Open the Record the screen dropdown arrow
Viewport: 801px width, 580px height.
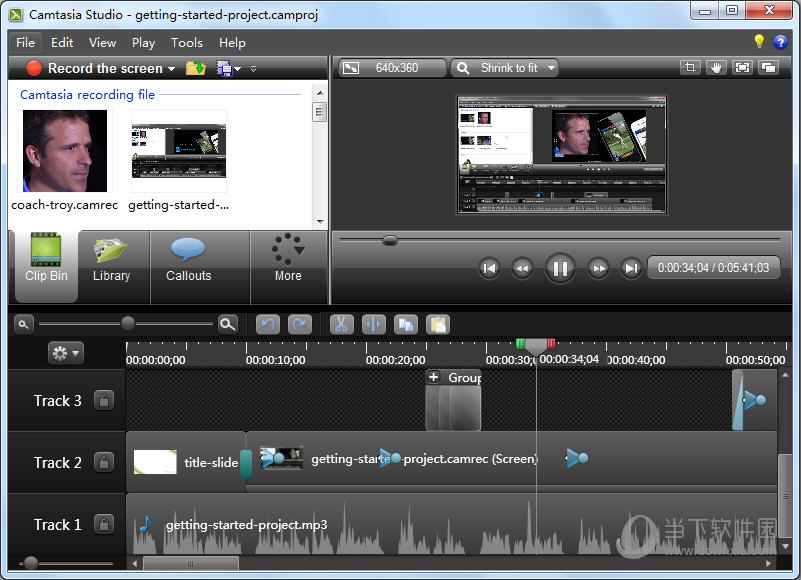pyautogui.click(x=172, y=68)
